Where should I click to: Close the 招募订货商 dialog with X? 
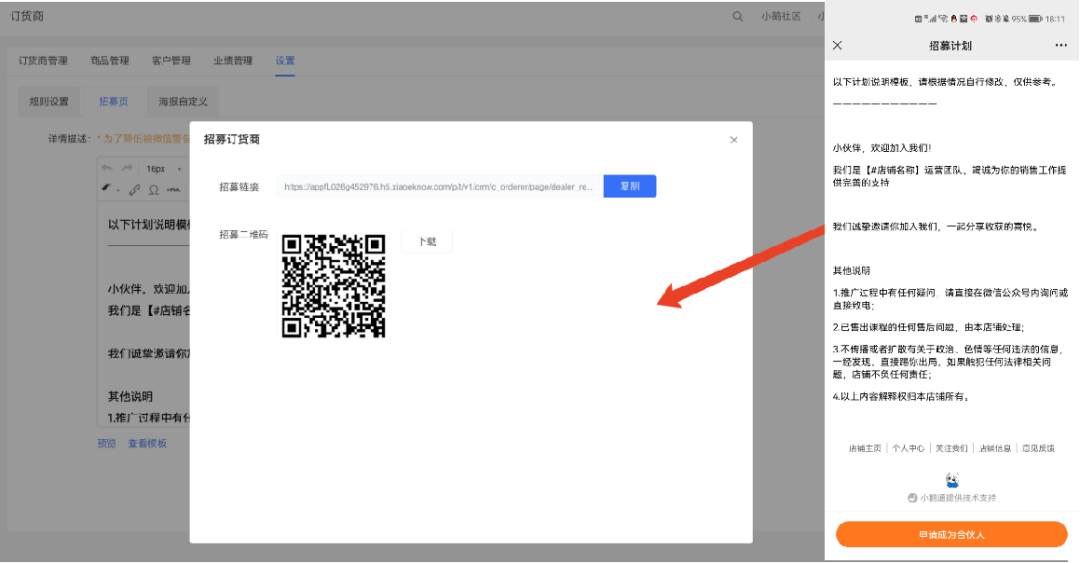tap(734, 140)
